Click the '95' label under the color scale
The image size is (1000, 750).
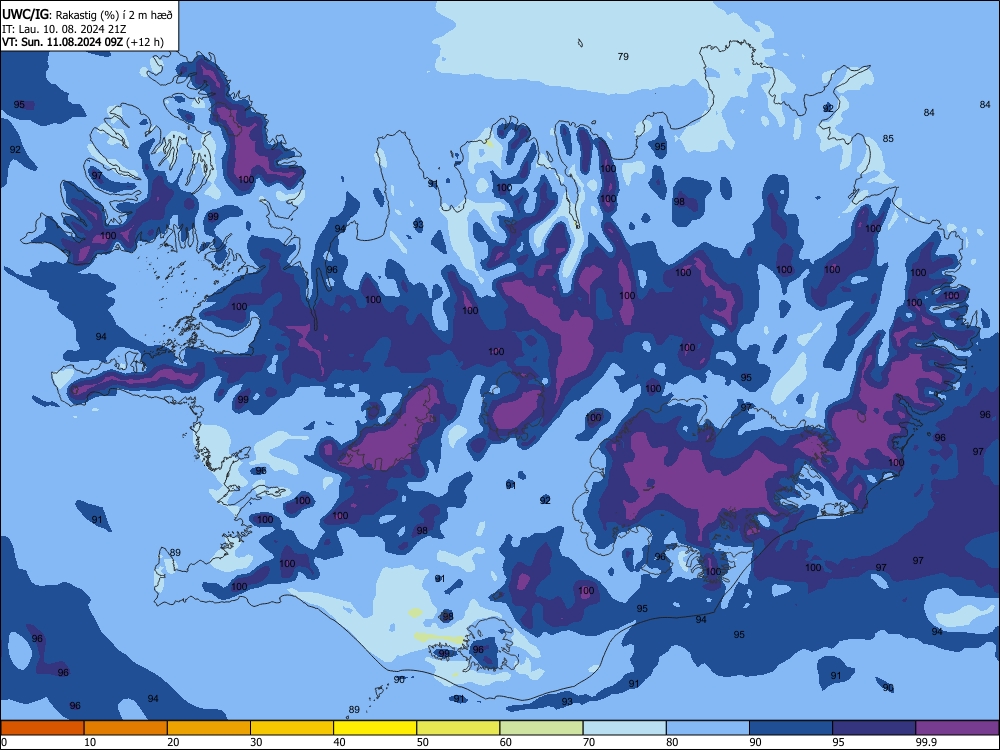point(839,742)
